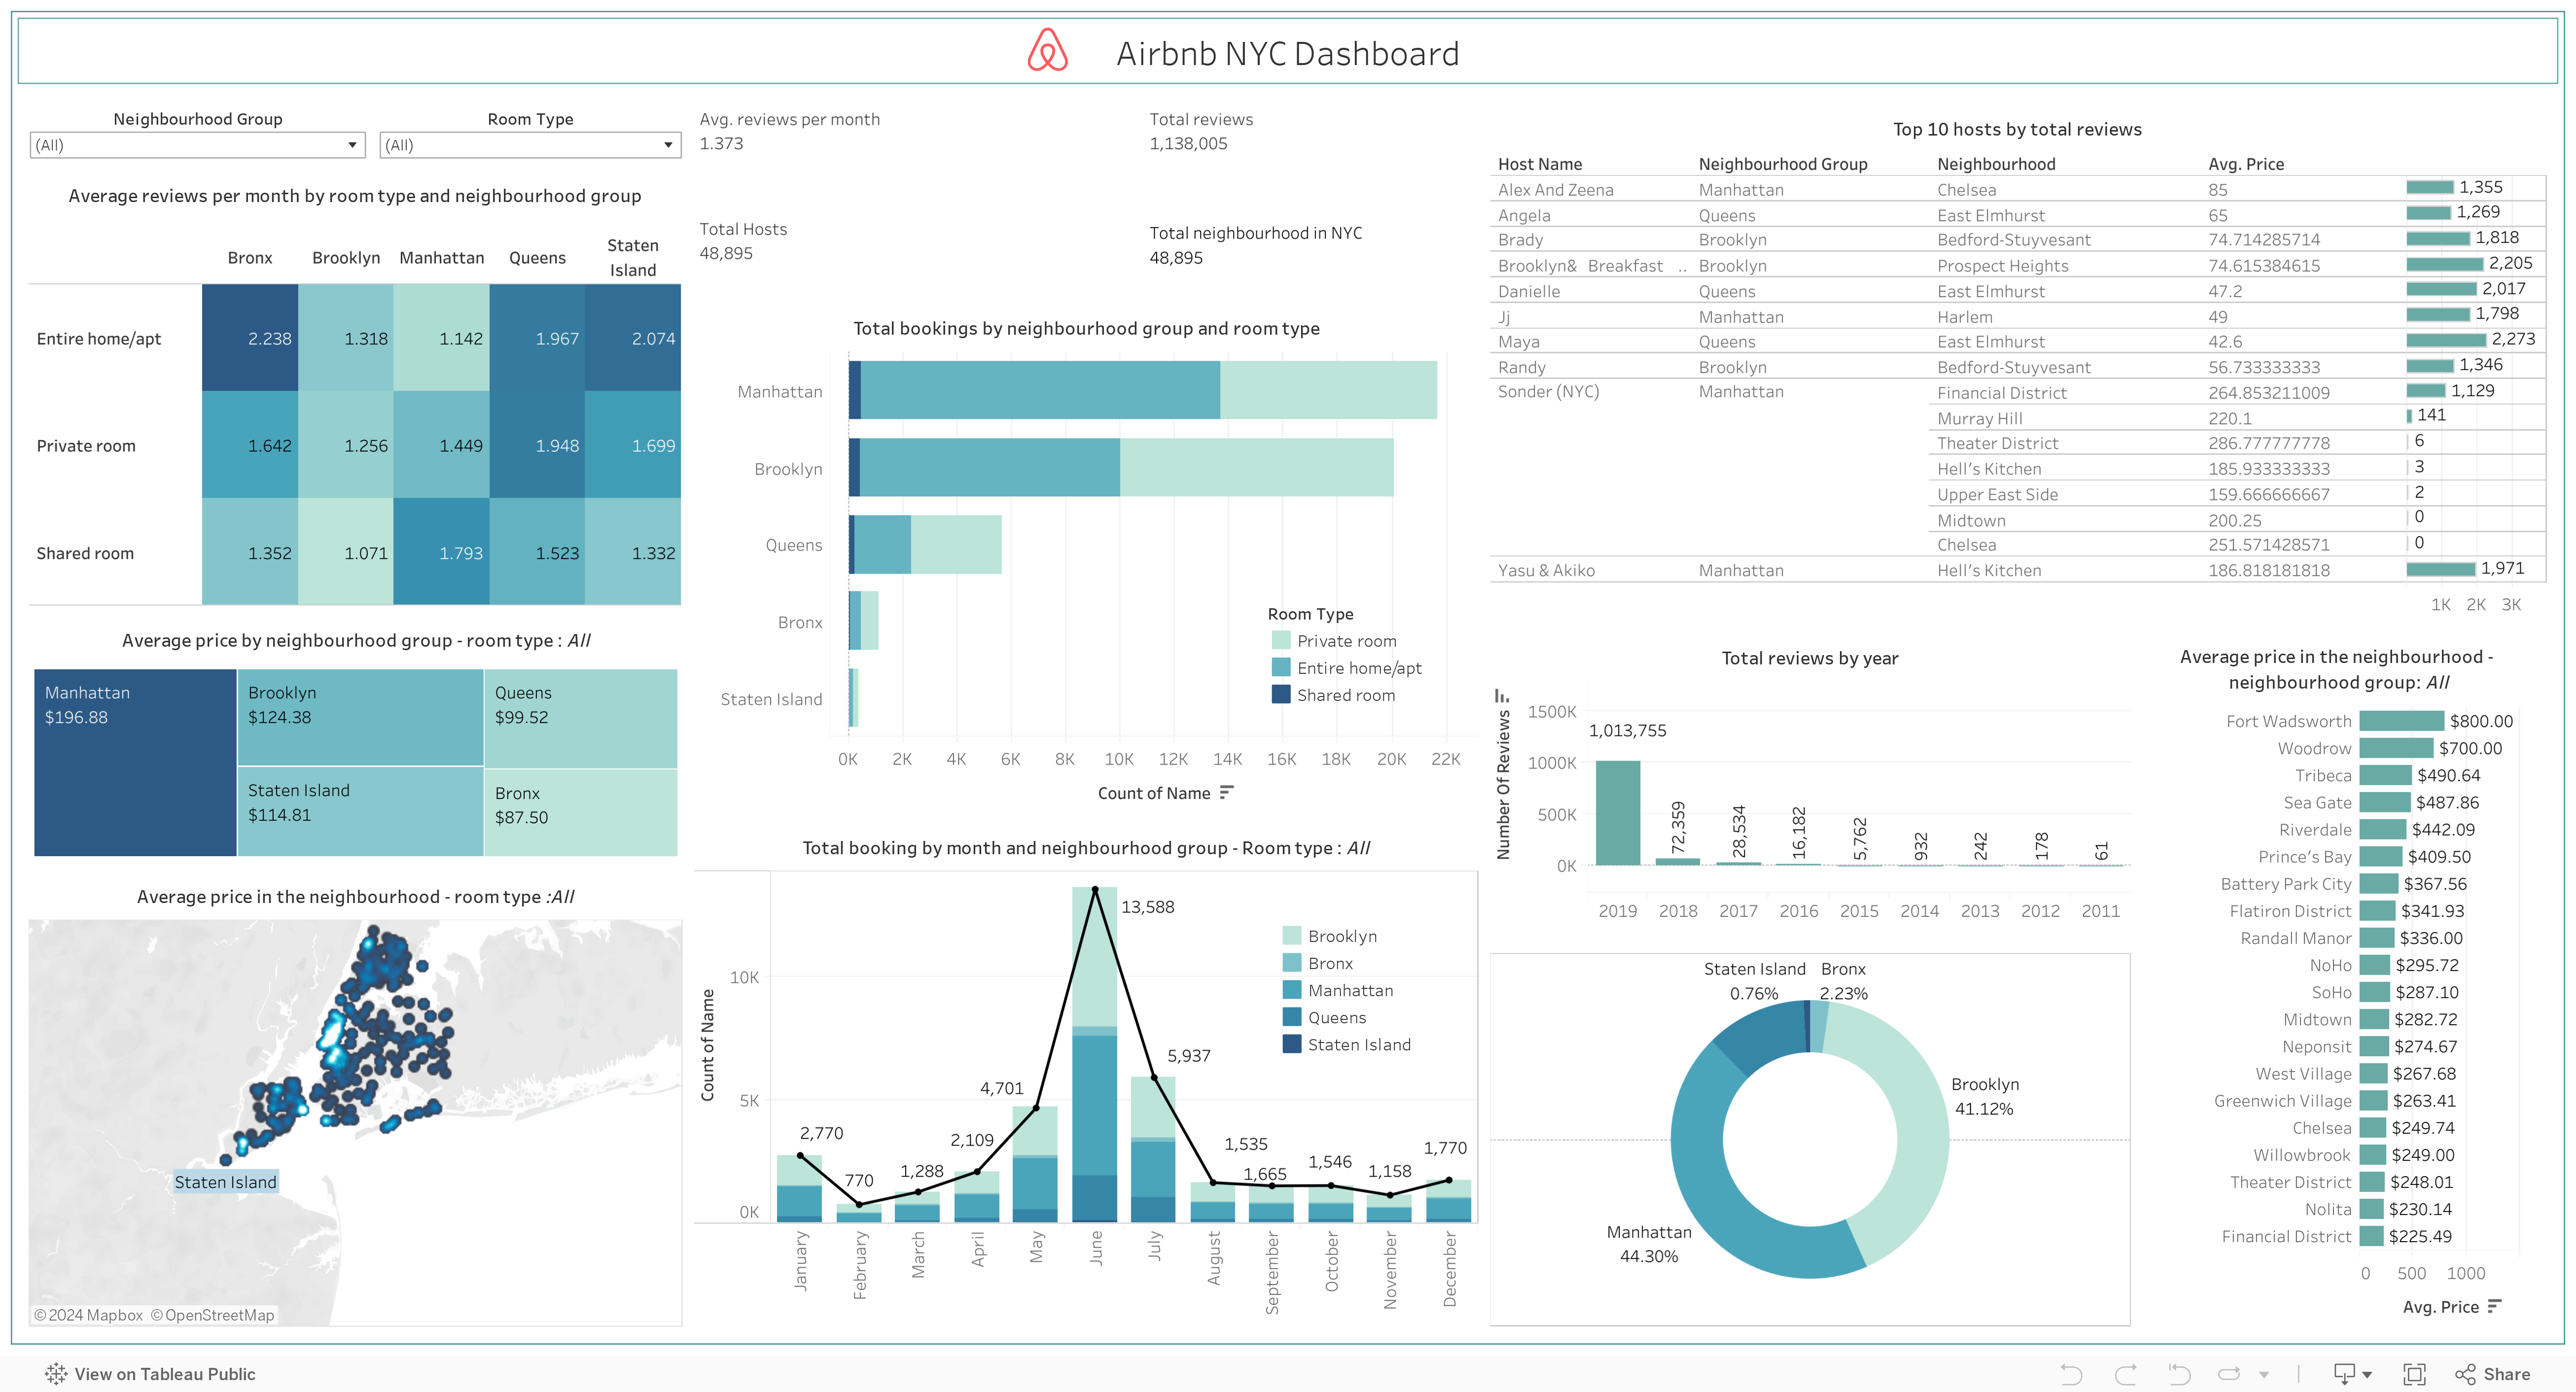Select the Brooklyn legend color swatch
Viewport: 2576px width, 1392px height.
[x=1291, y=935]
